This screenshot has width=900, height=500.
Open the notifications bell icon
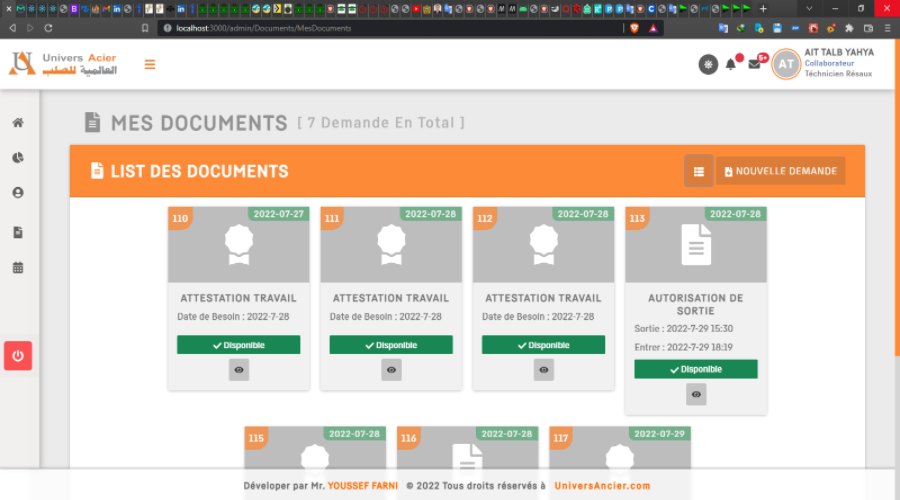[x=731, y=65]
